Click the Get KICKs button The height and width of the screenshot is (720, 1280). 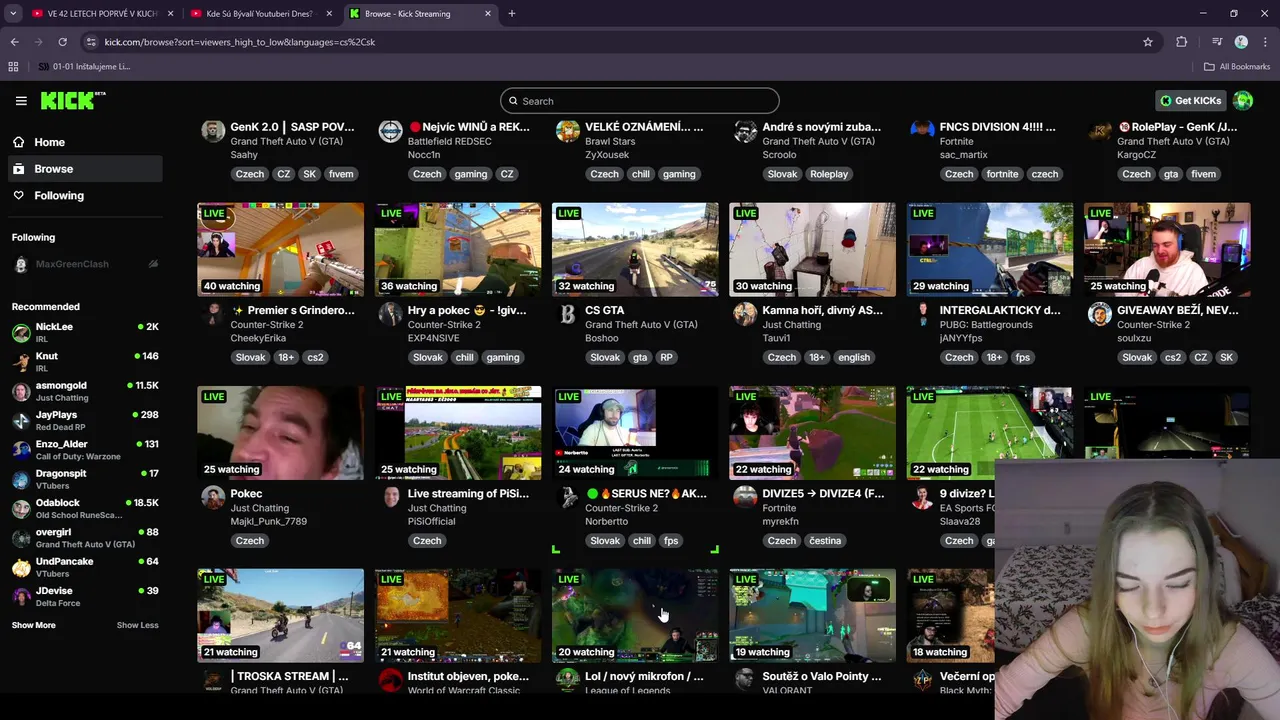[1191, 101]
